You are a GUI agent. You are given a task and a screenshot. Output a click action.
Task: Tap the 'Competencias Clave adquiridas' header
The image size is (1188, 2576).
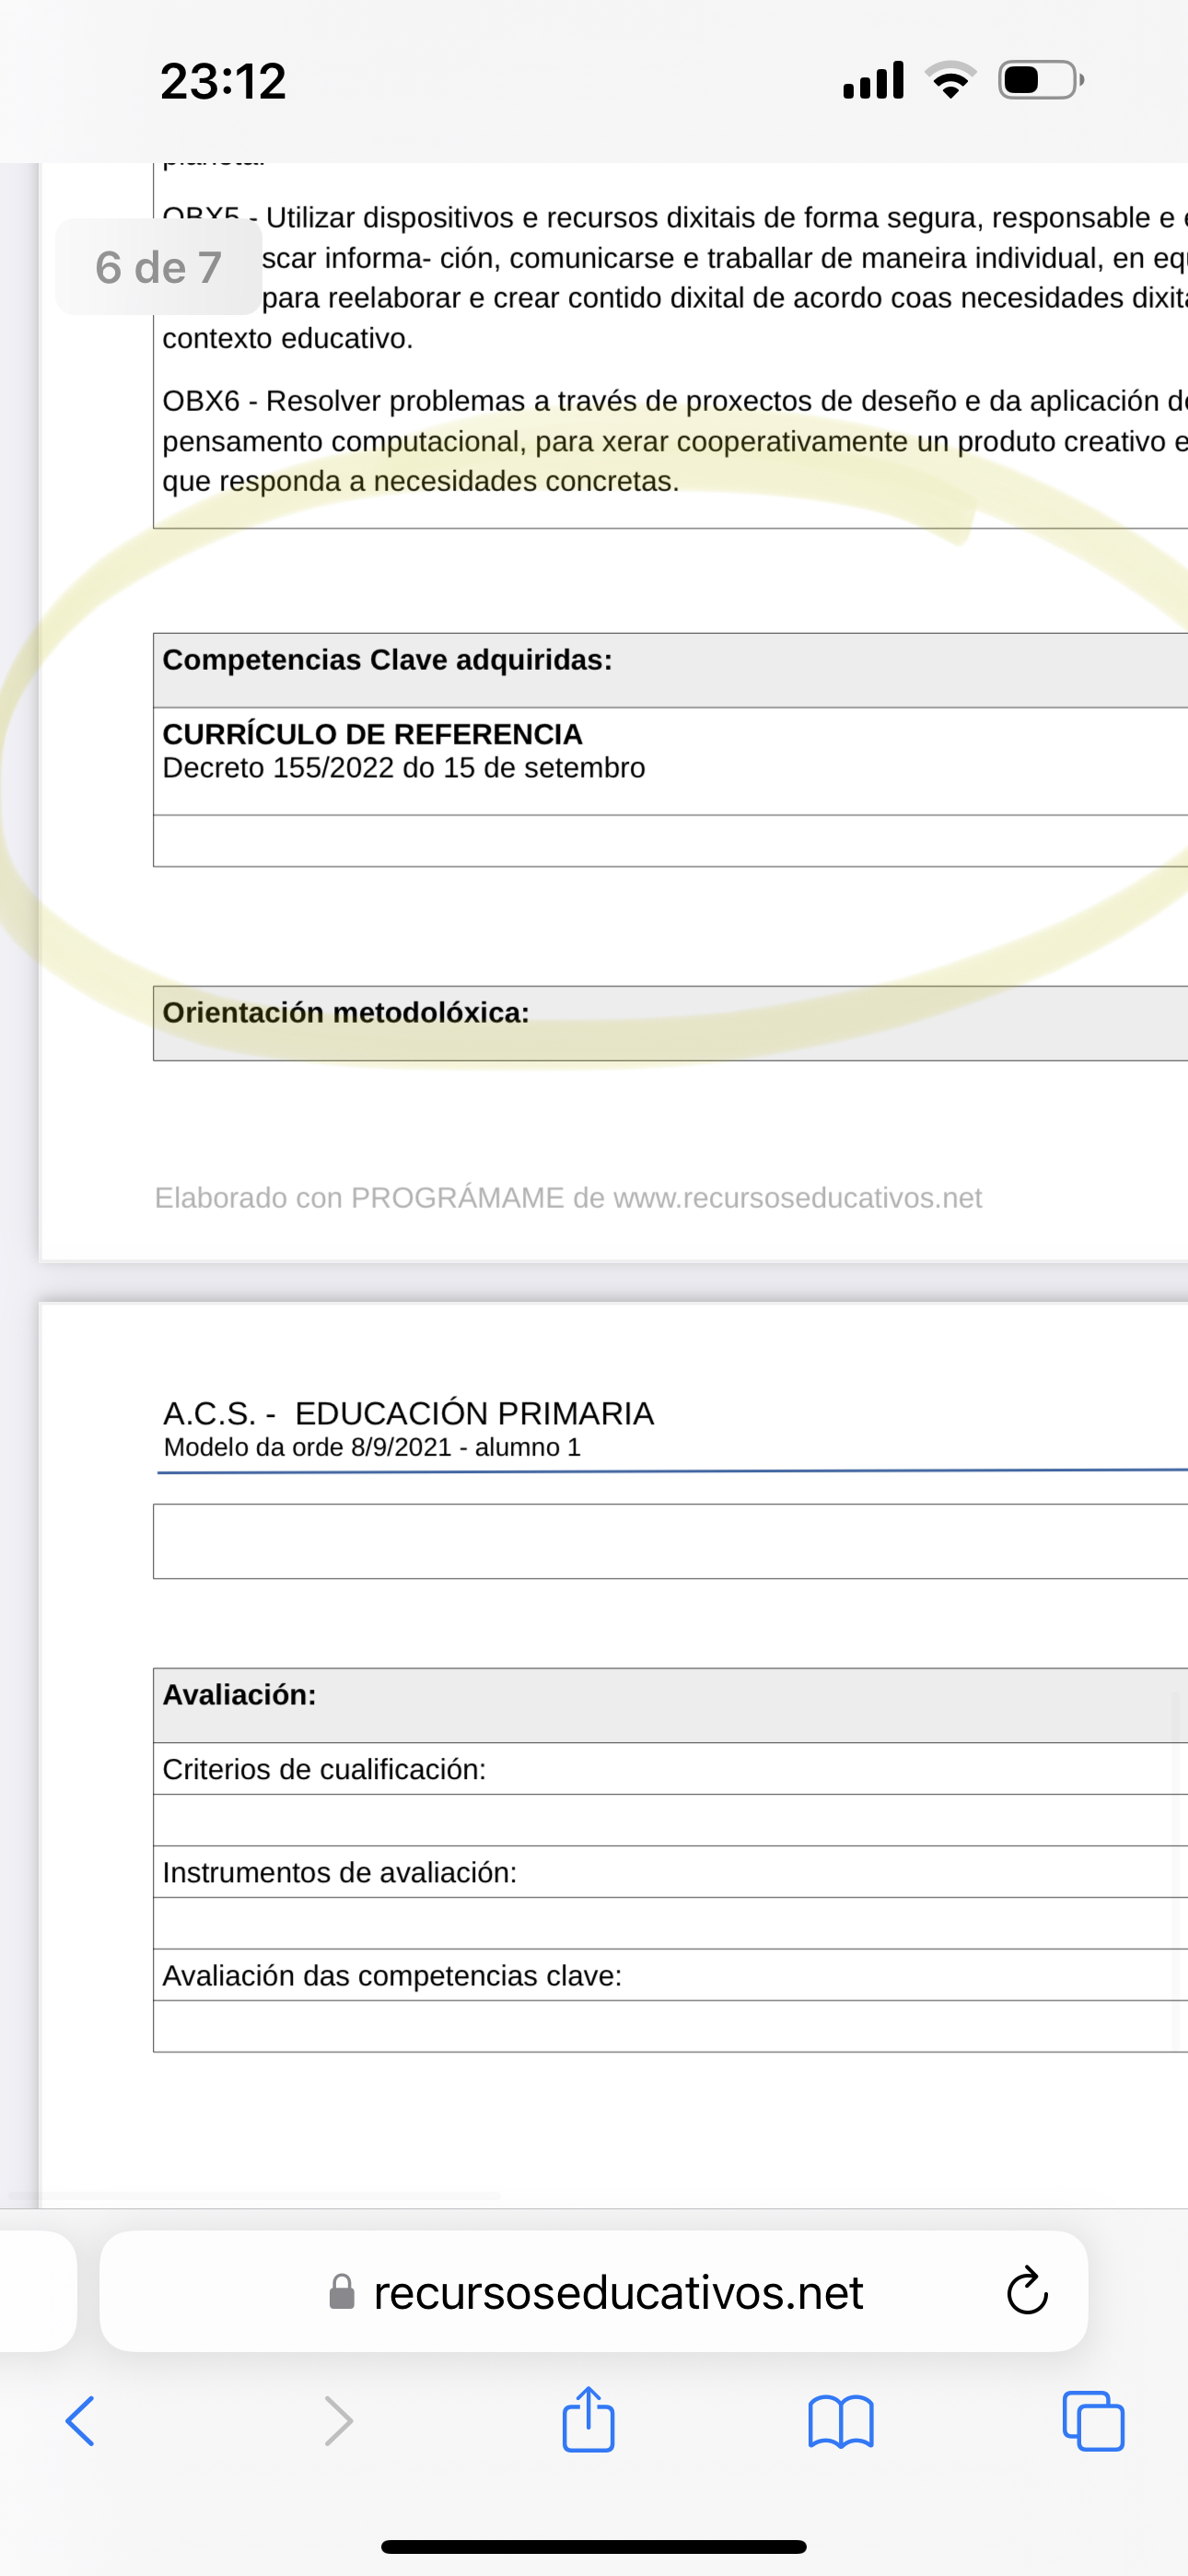pos(387,660)
